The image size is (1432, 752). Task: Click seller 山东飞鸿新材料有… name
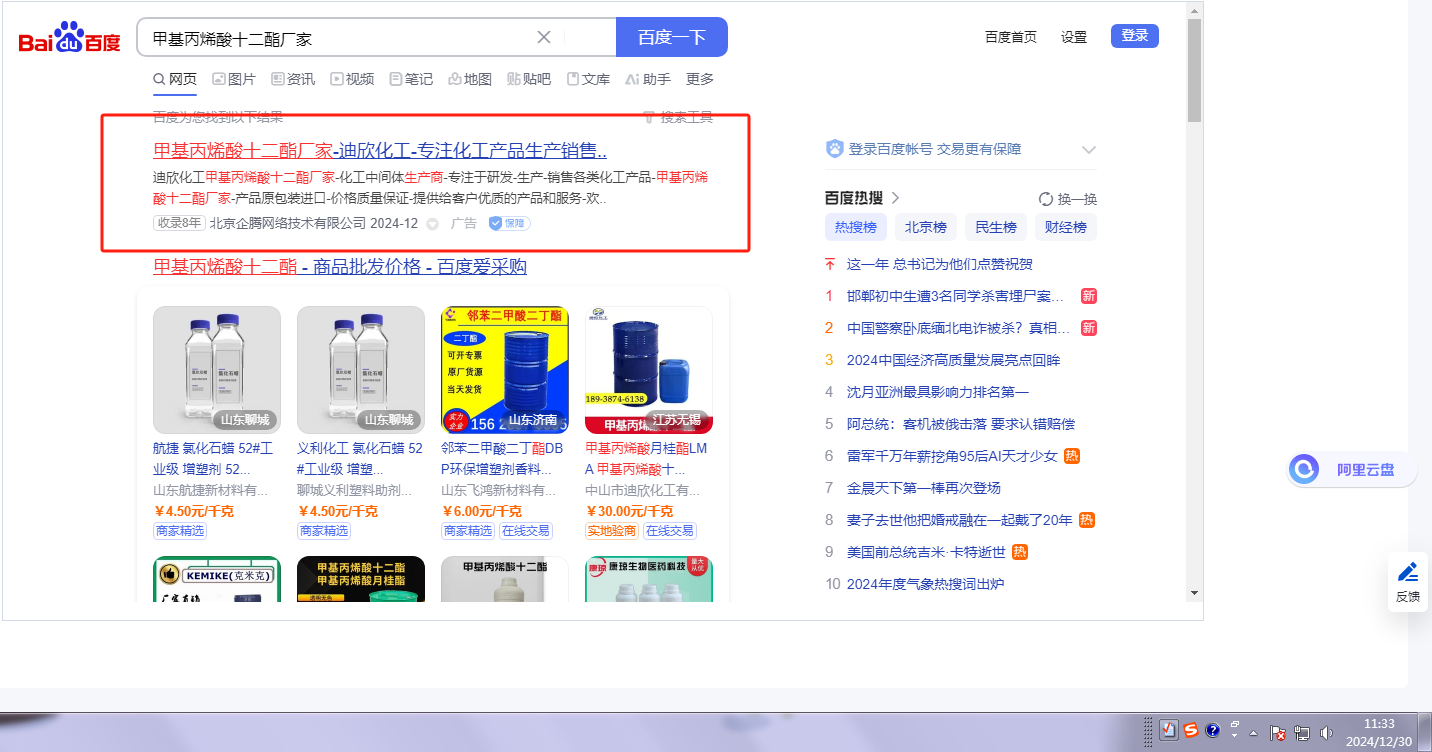click(499, 491)
